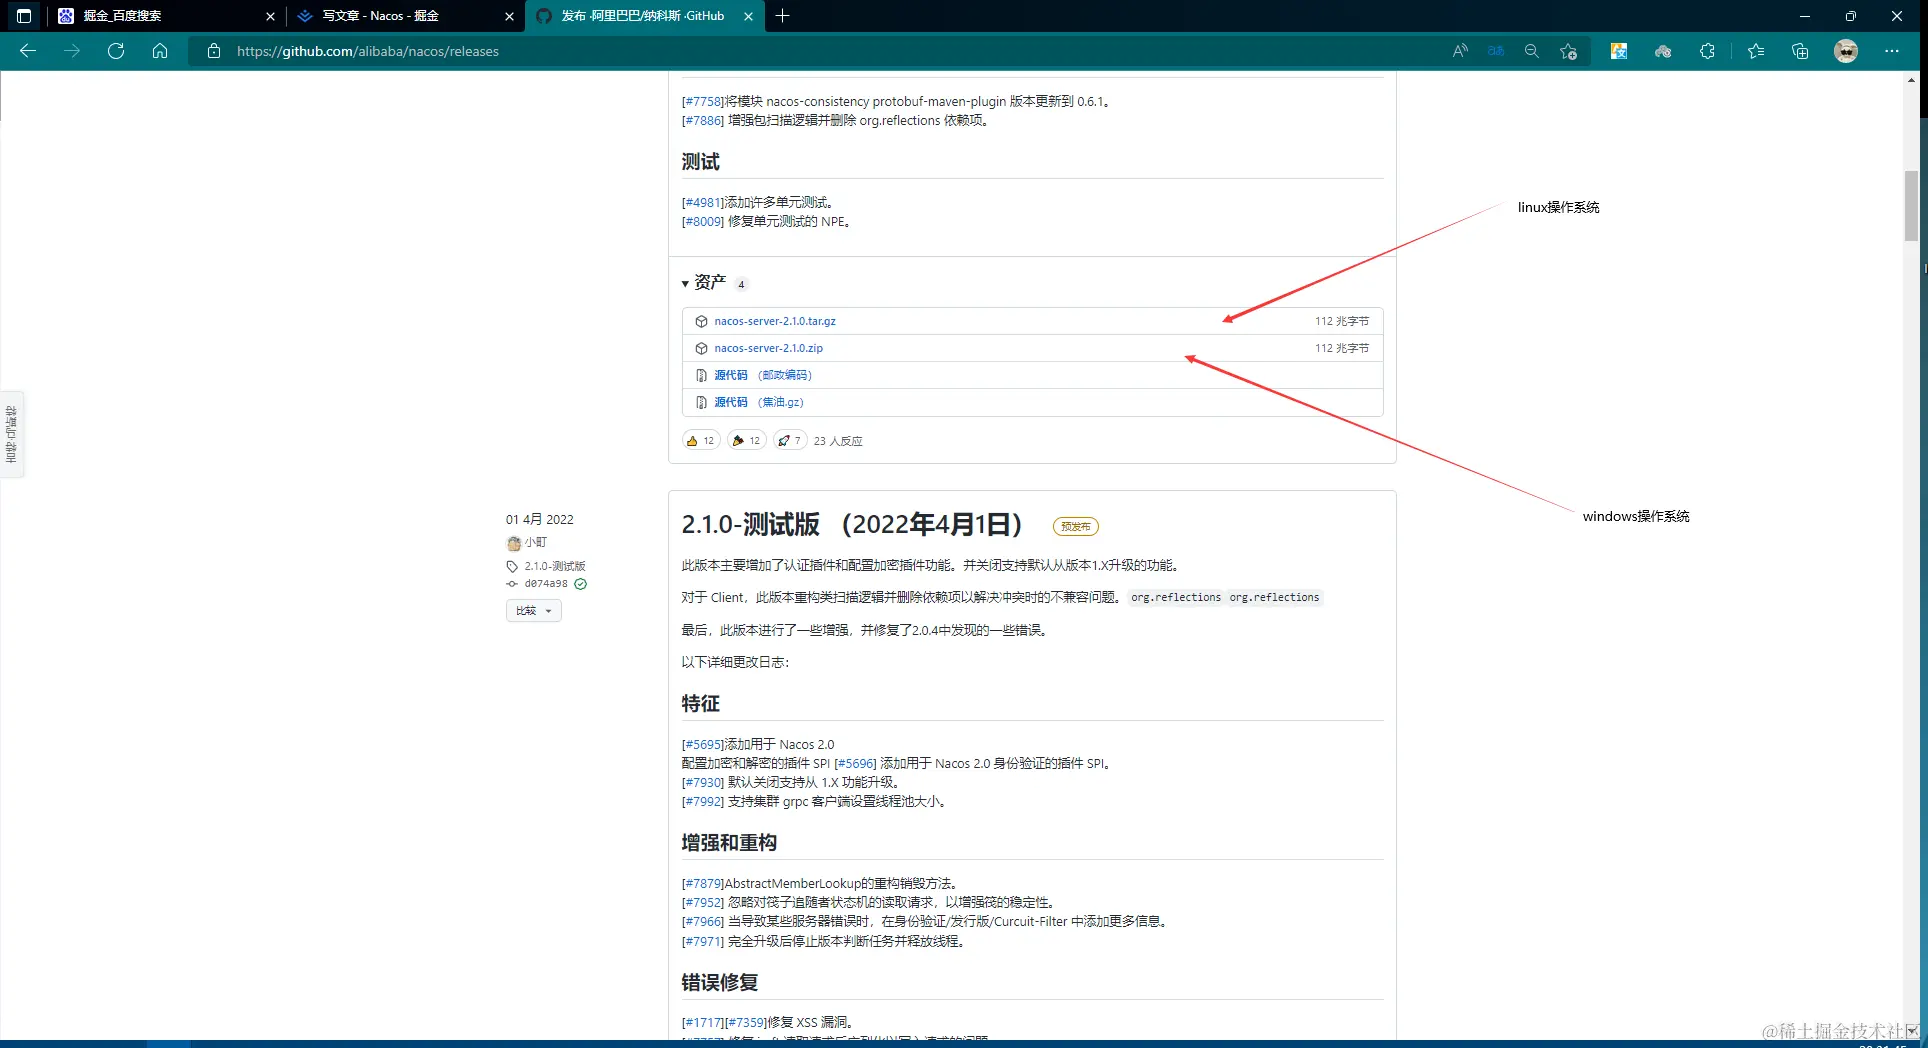Open issue link #7758
The height and width of the screenshot is (1048, 1928).
(703, 101)
